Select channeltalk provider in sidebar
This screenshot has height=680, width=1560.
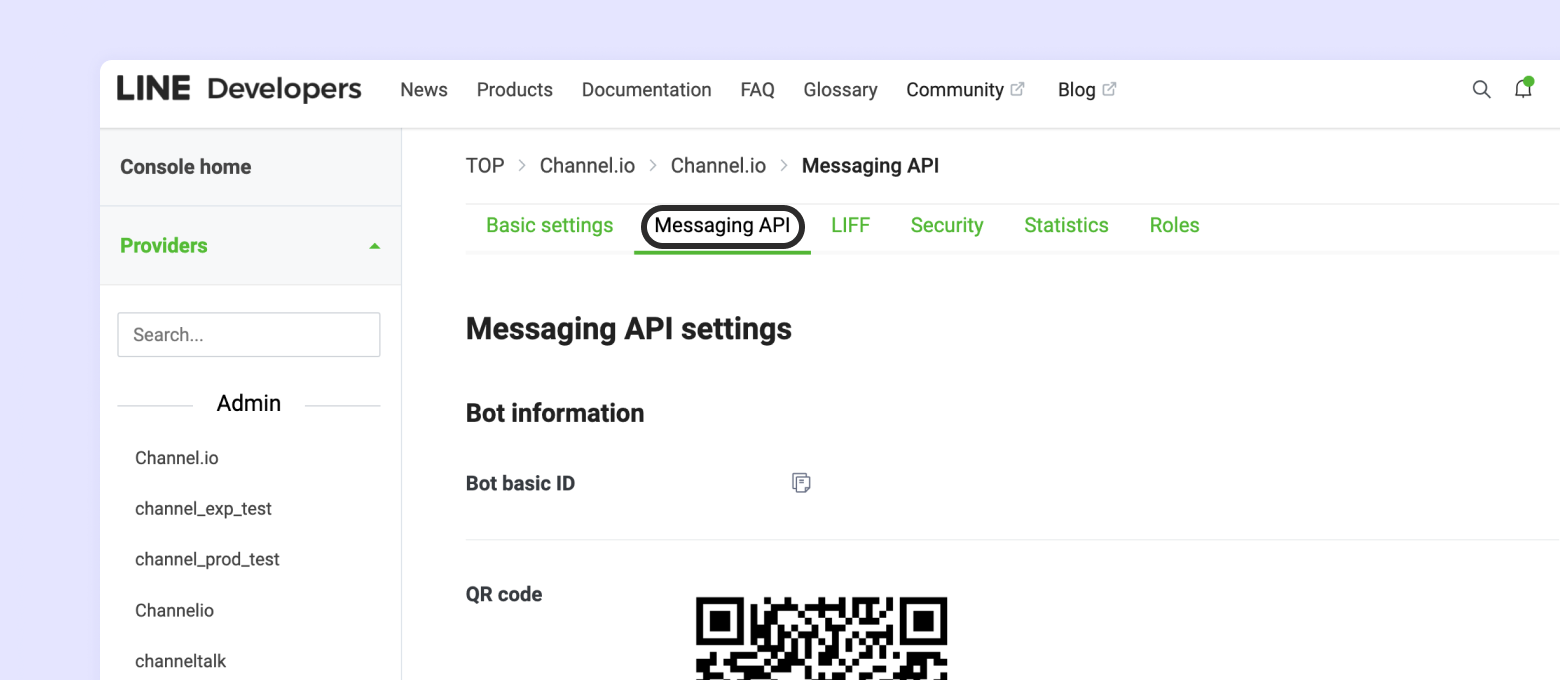(181, 661)
